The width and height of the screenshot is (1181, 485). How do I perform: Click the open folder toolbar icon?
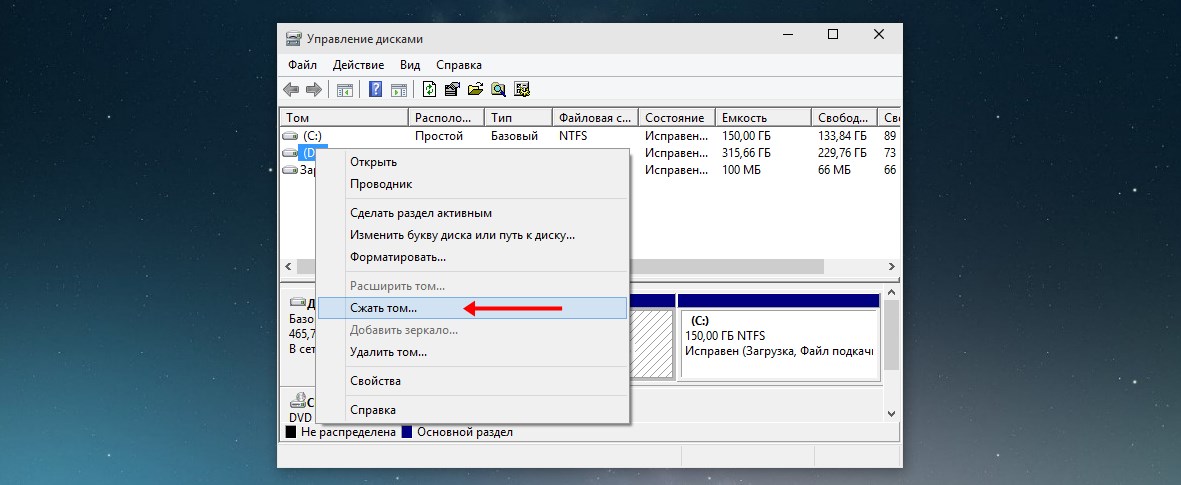point(475,89)
